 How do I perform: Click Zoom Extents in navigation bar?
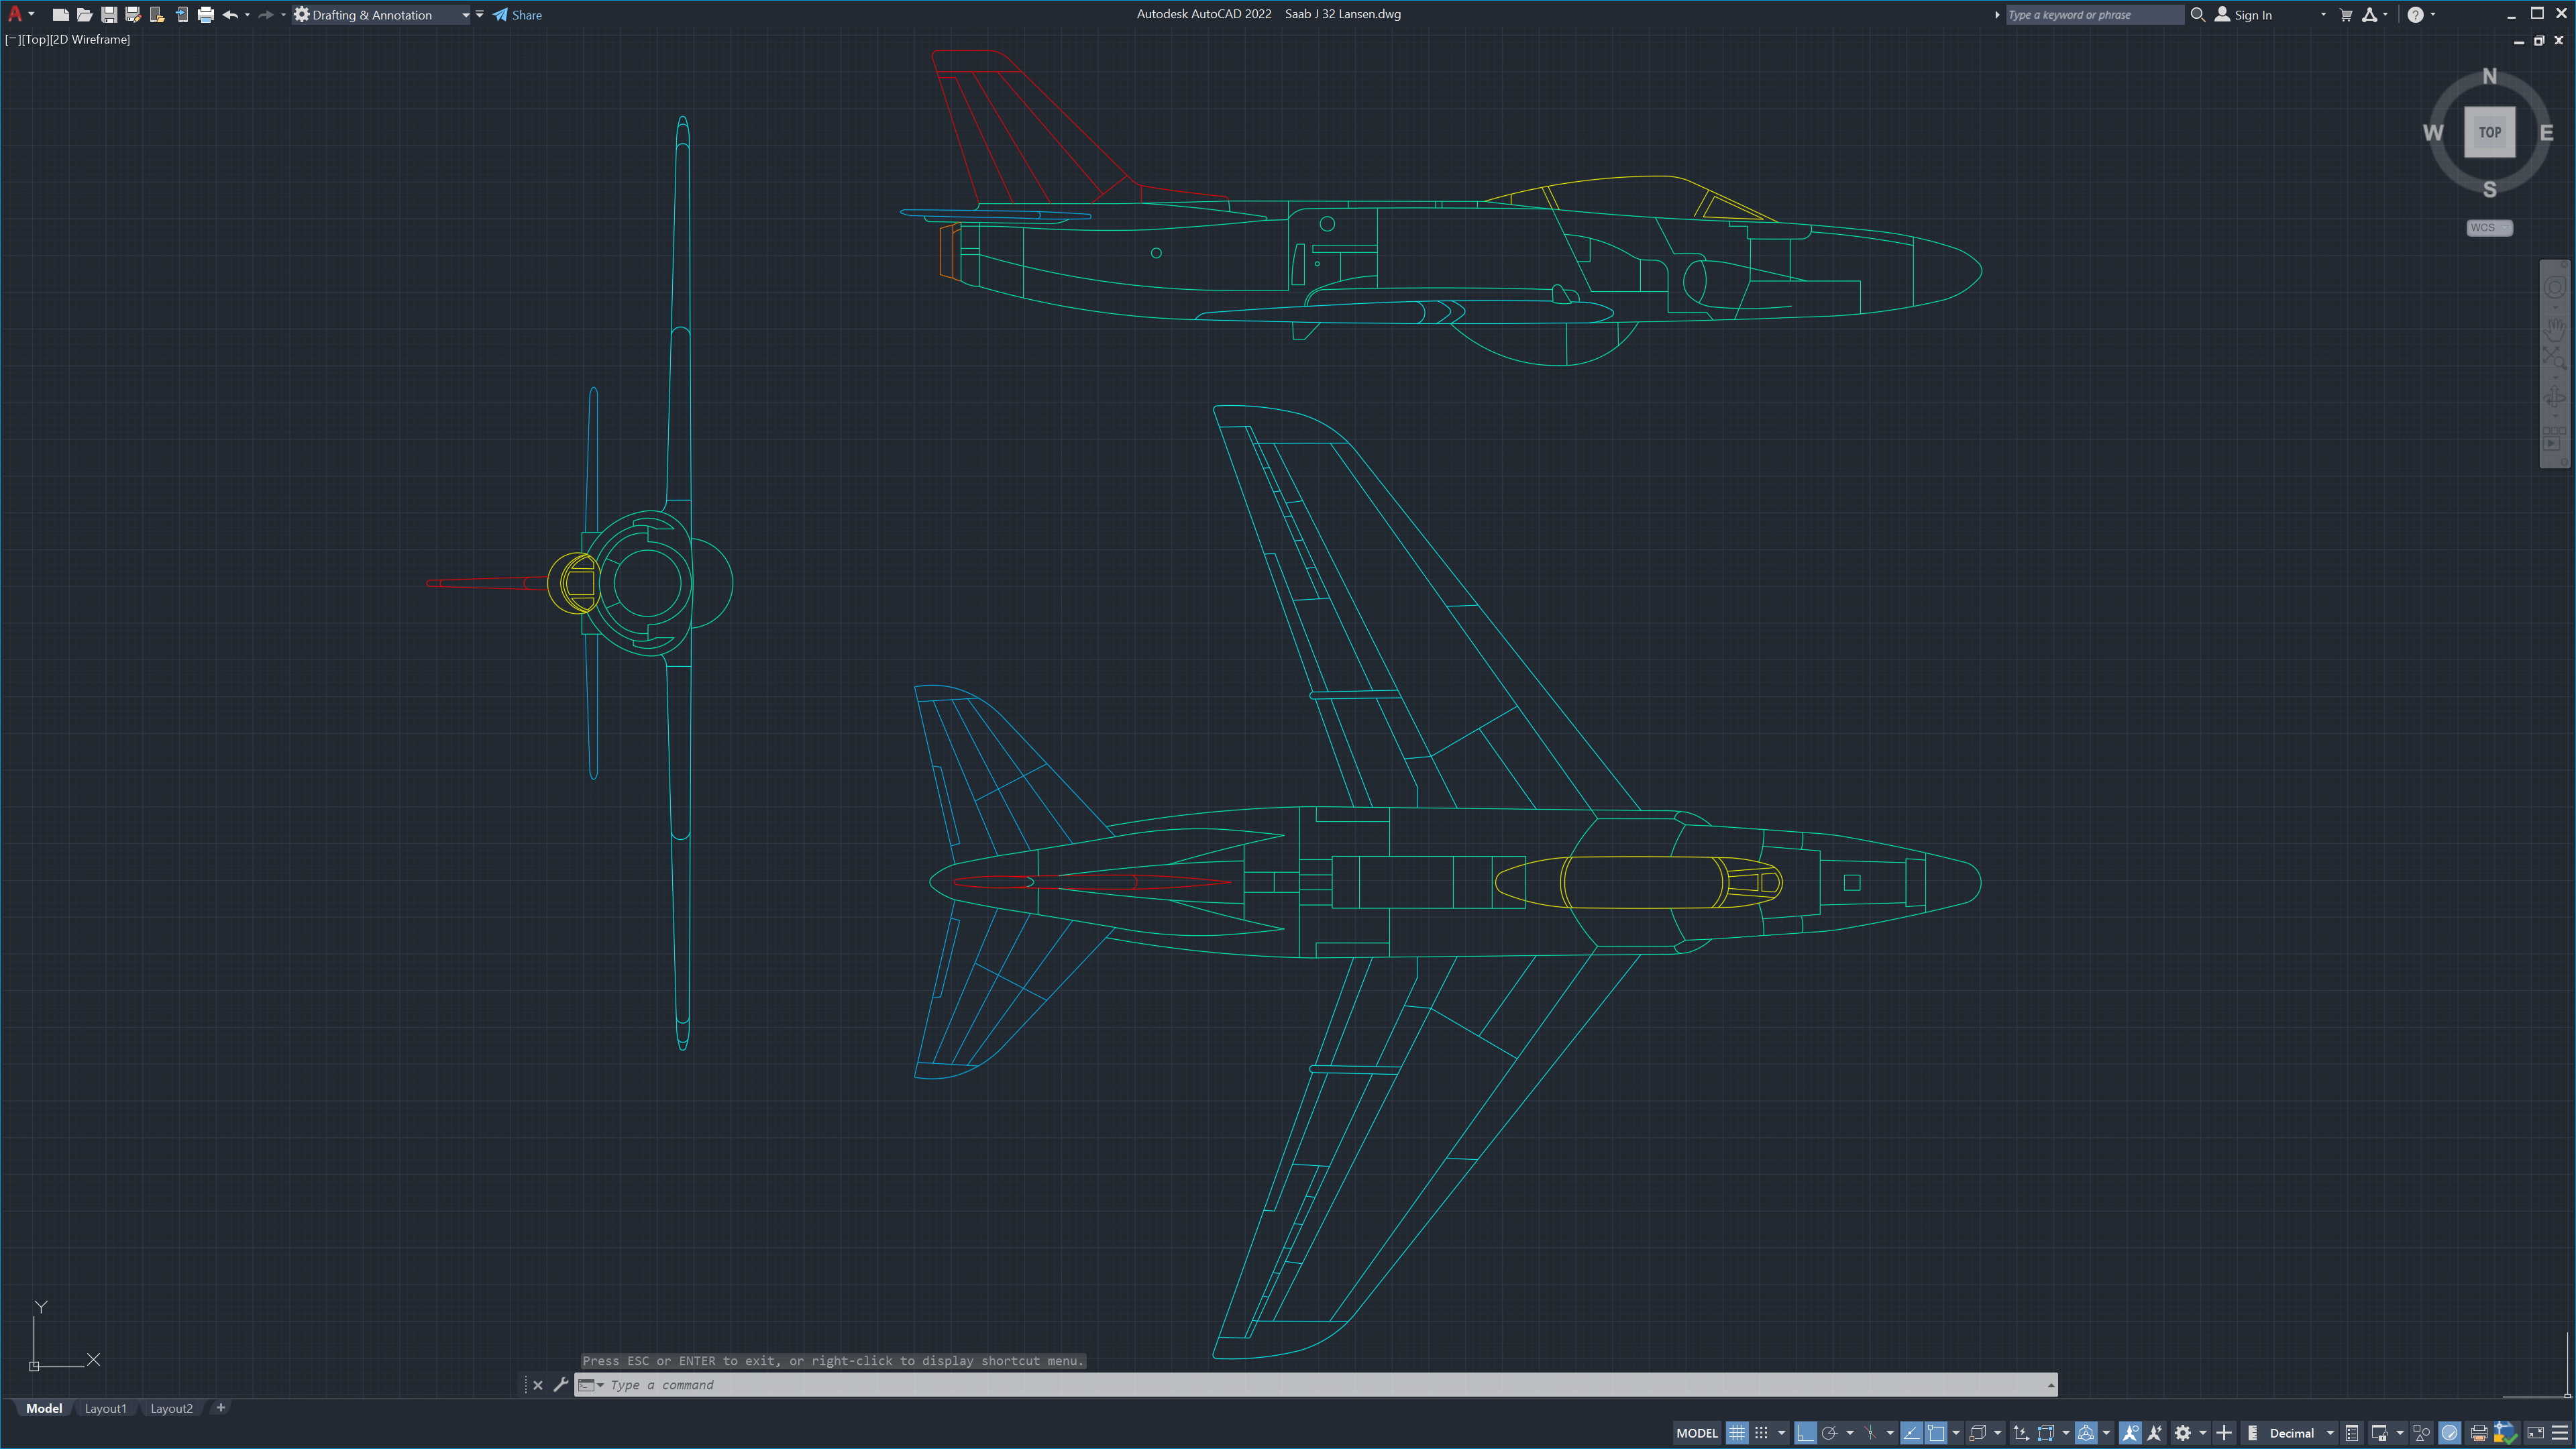pos(2555,358)
